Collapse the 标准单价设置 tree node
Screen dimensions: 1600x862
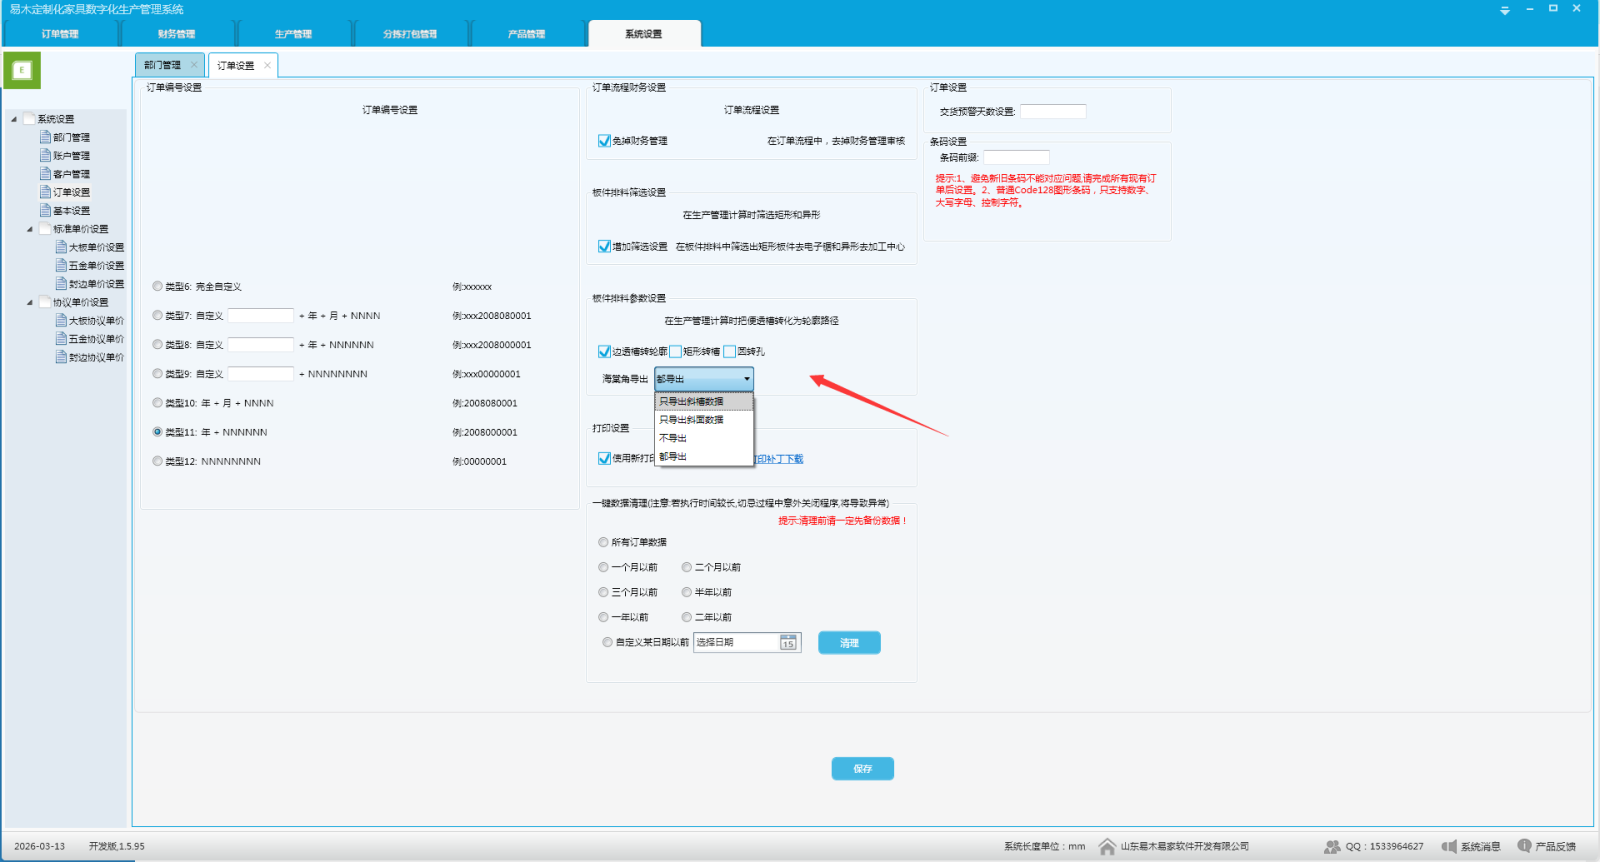[x=30, y=229]
